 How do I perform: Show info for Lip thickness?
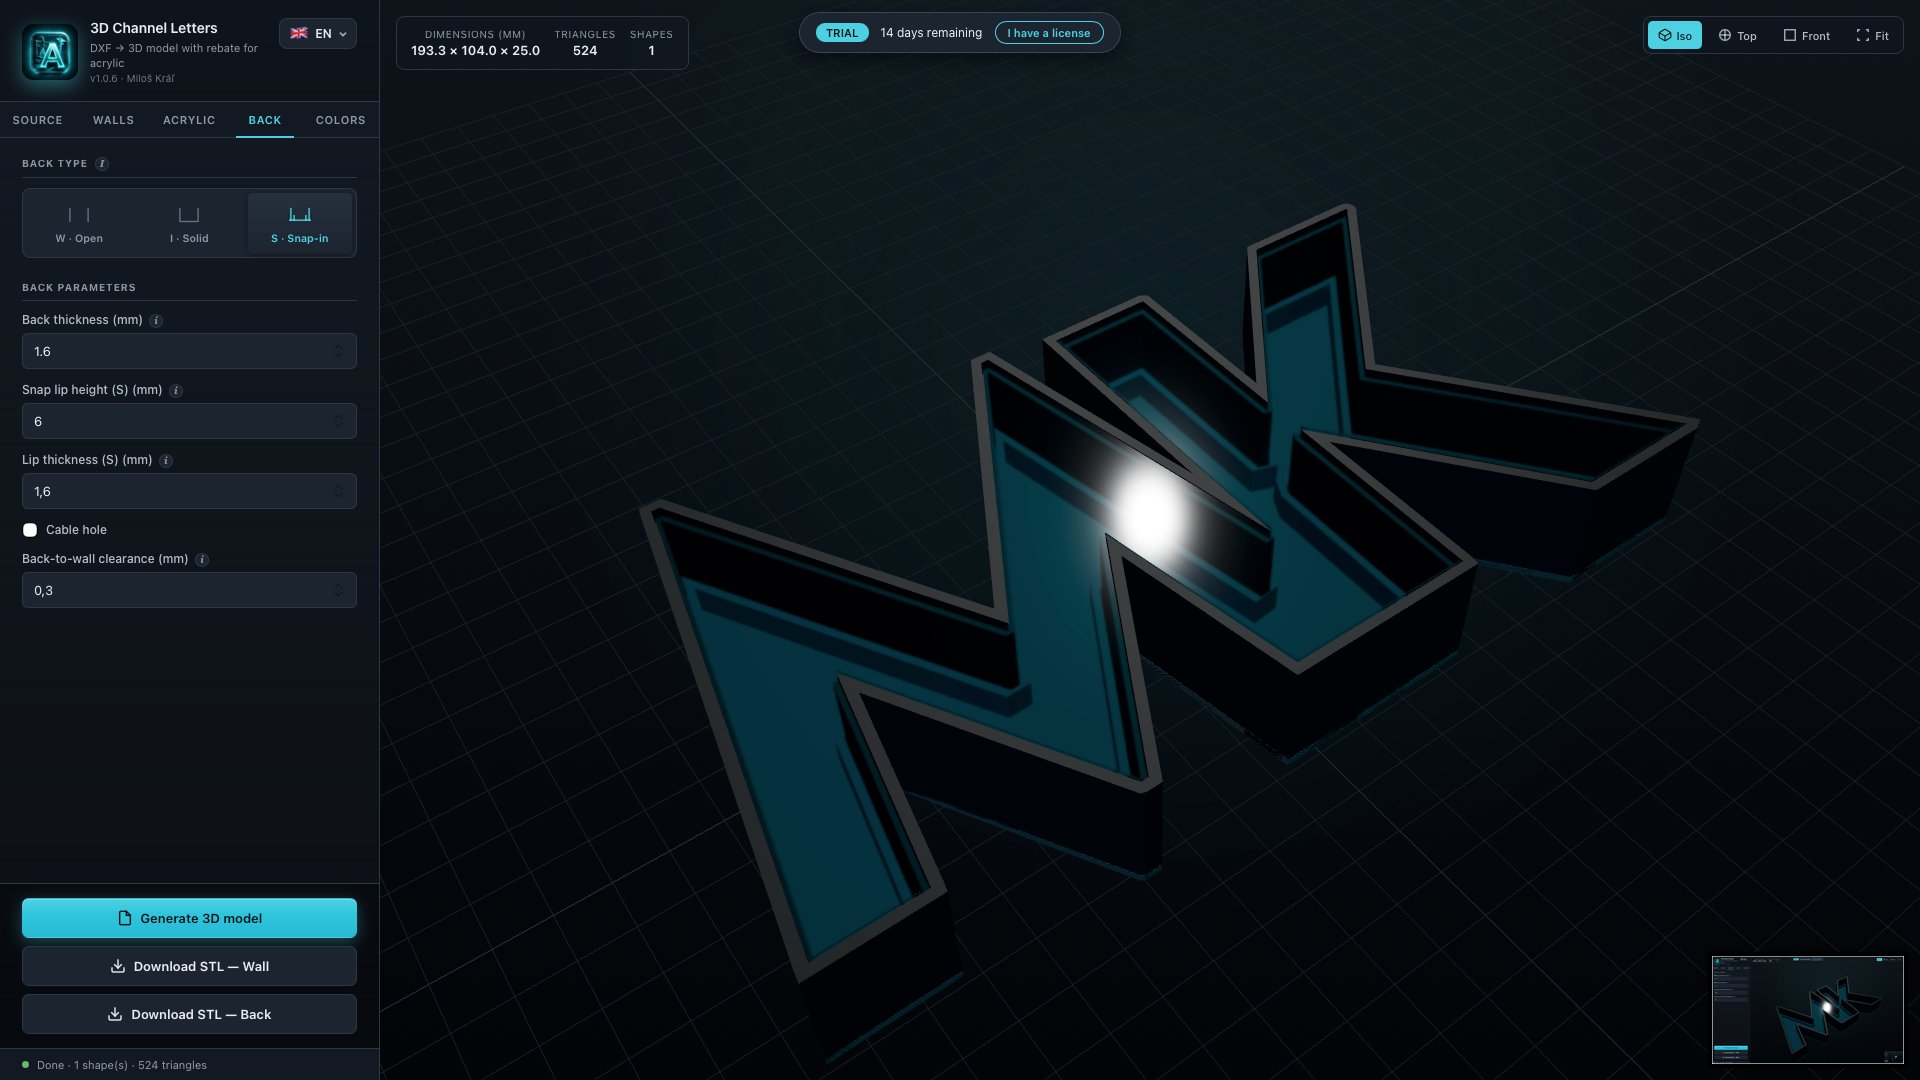pyautogui.click(x=166, y=461)
